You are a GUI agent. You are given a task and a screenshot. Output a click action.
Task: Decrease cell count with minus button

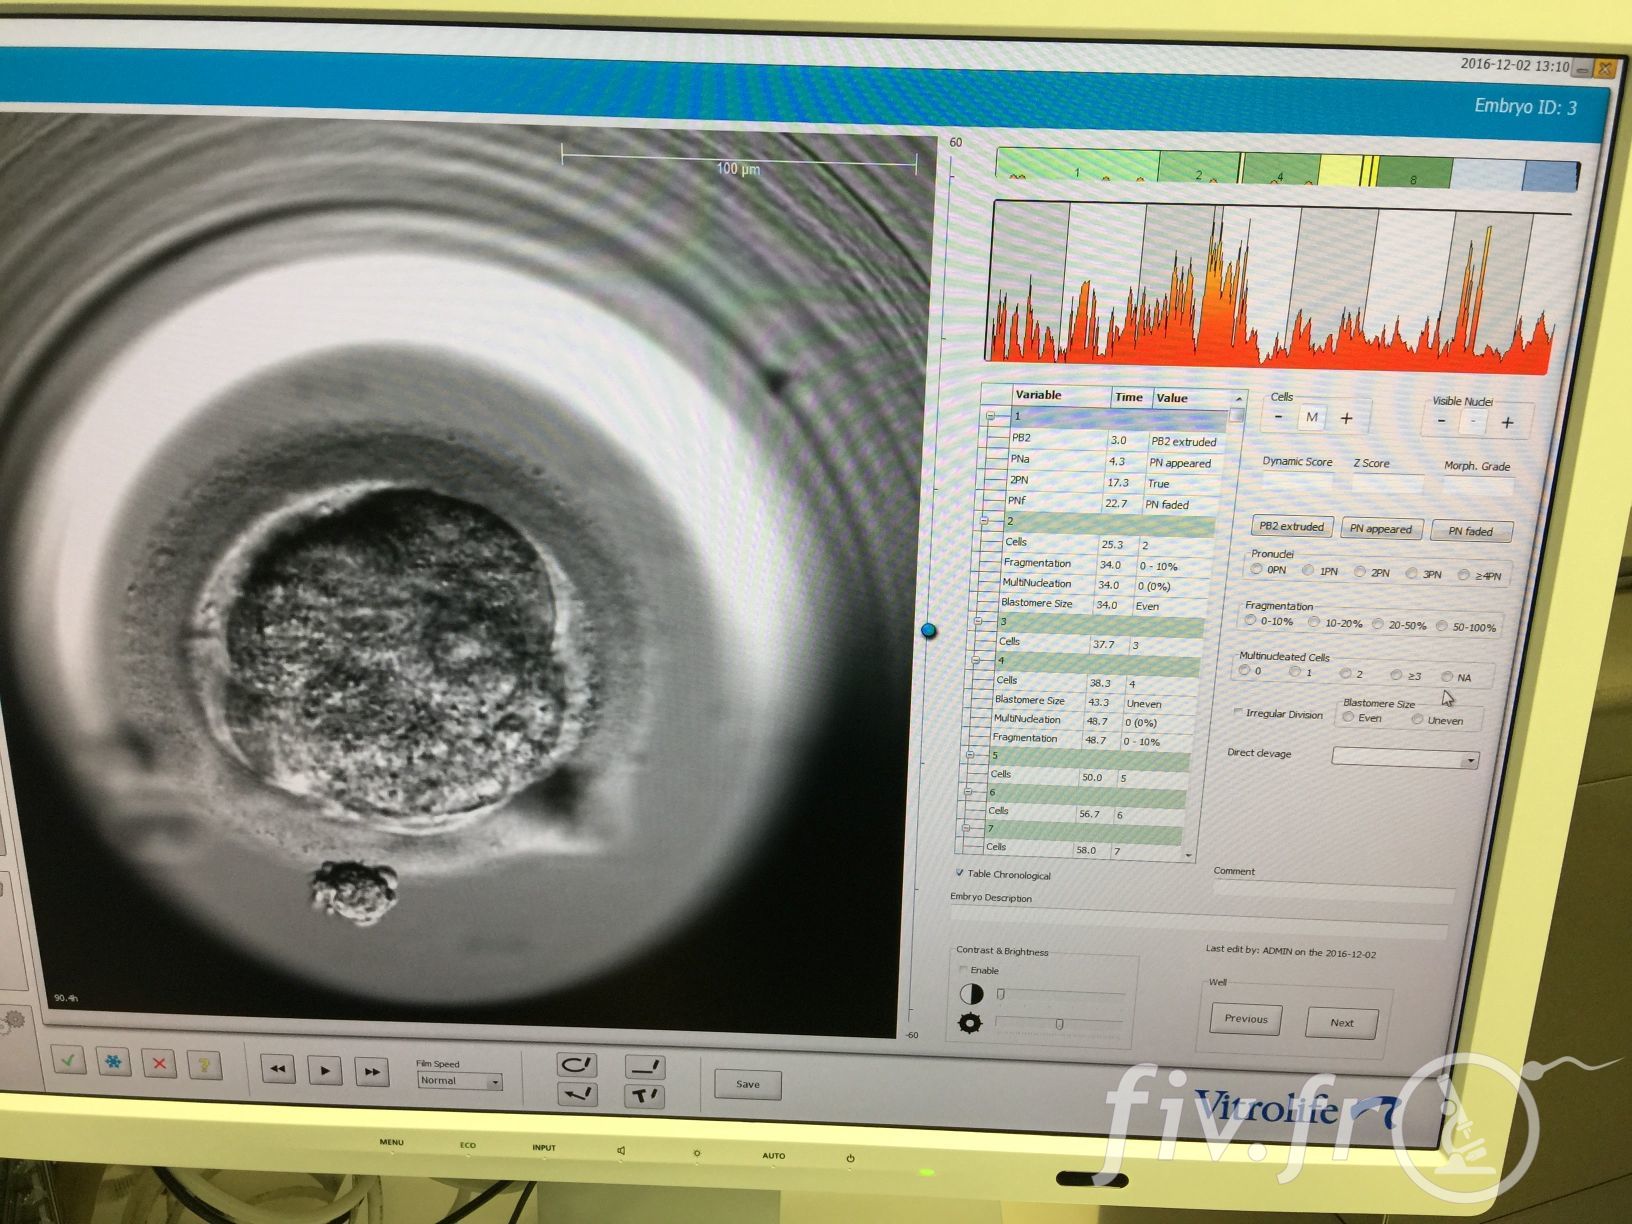click(x=1278, y=417)
